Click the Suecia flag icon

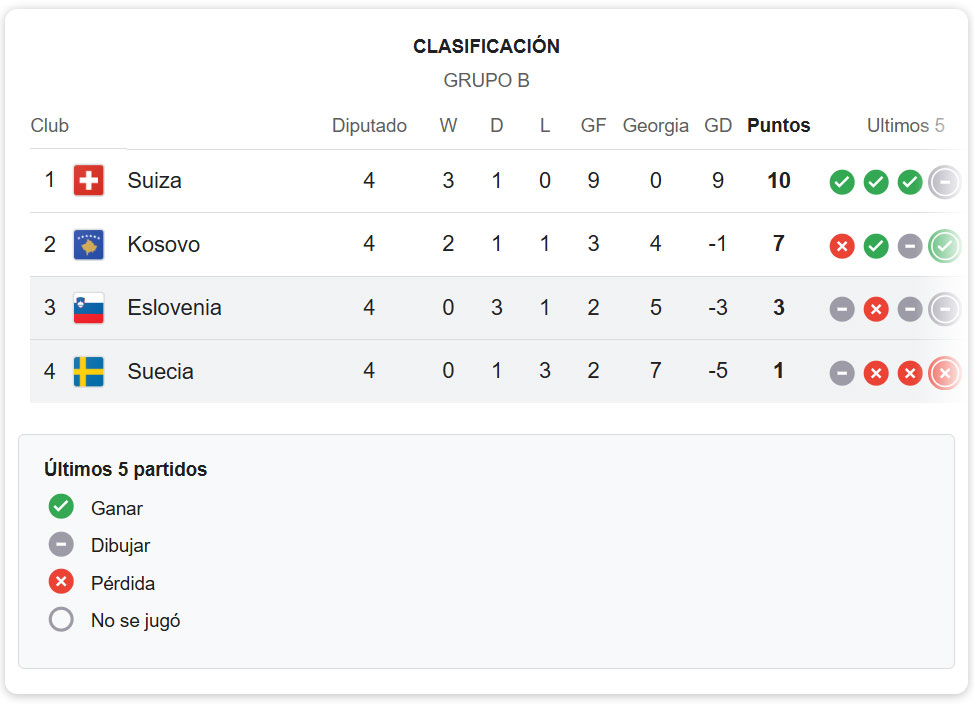(x=89, y=372)
